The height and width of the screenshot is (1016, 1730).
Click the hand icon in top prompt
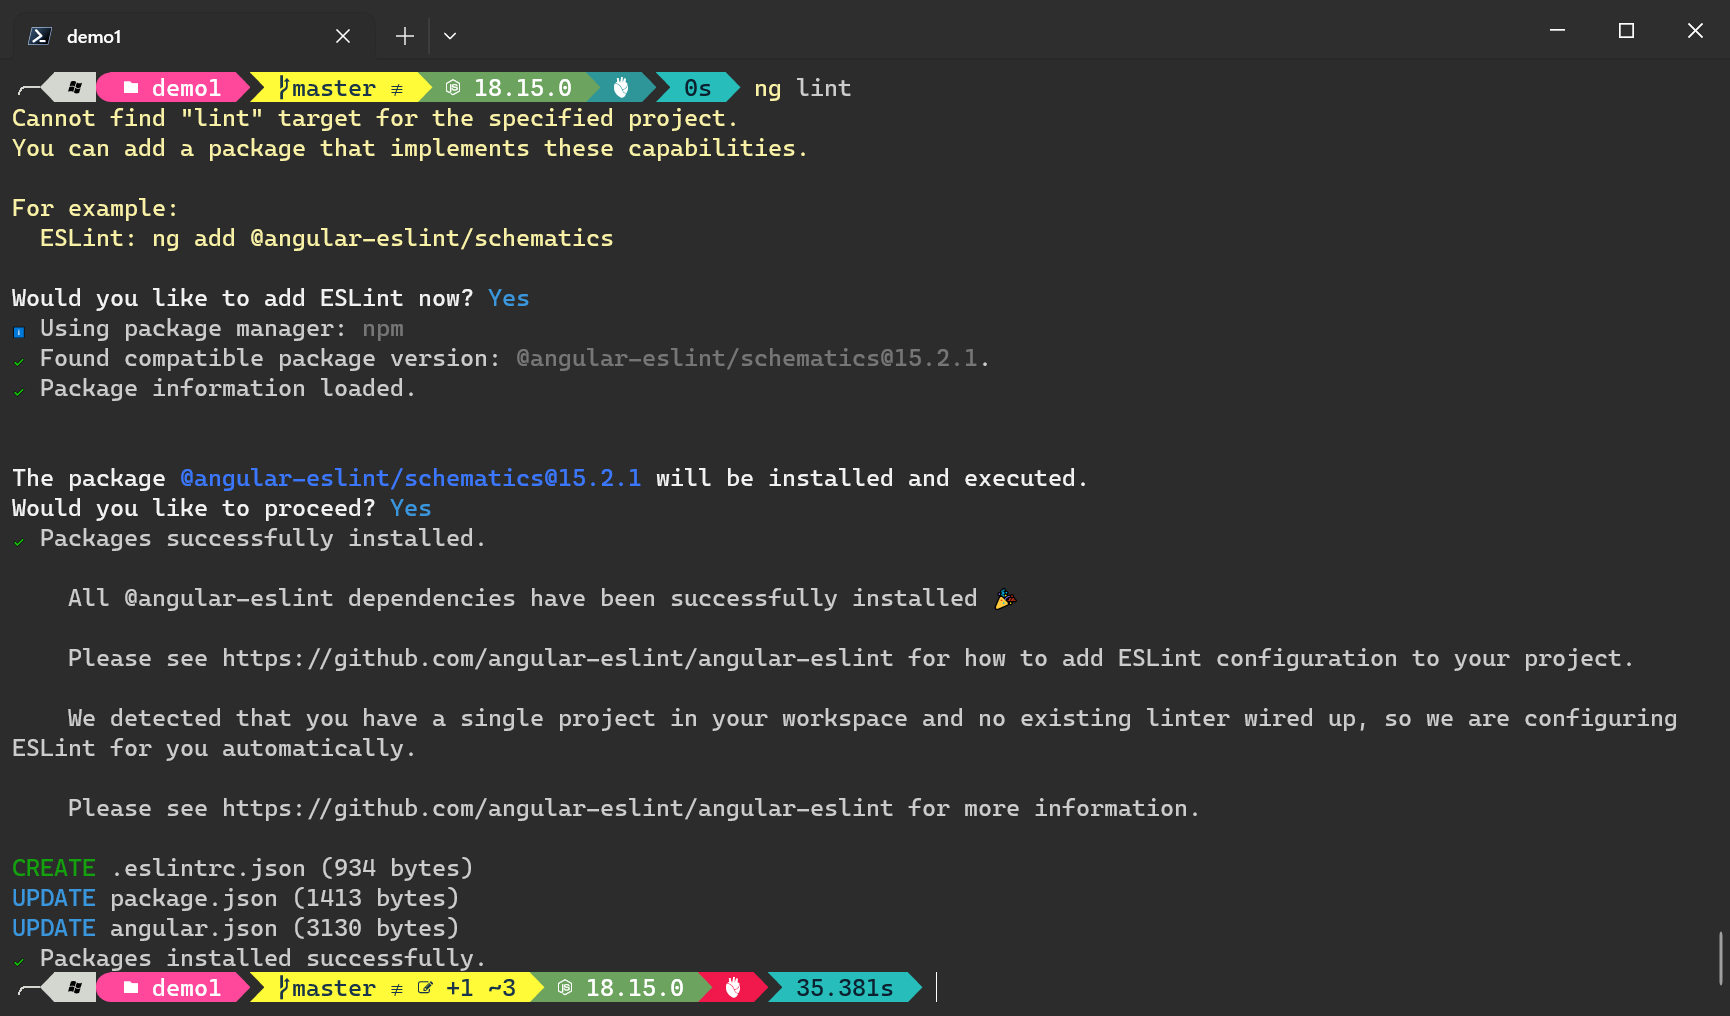pos(621,88)
